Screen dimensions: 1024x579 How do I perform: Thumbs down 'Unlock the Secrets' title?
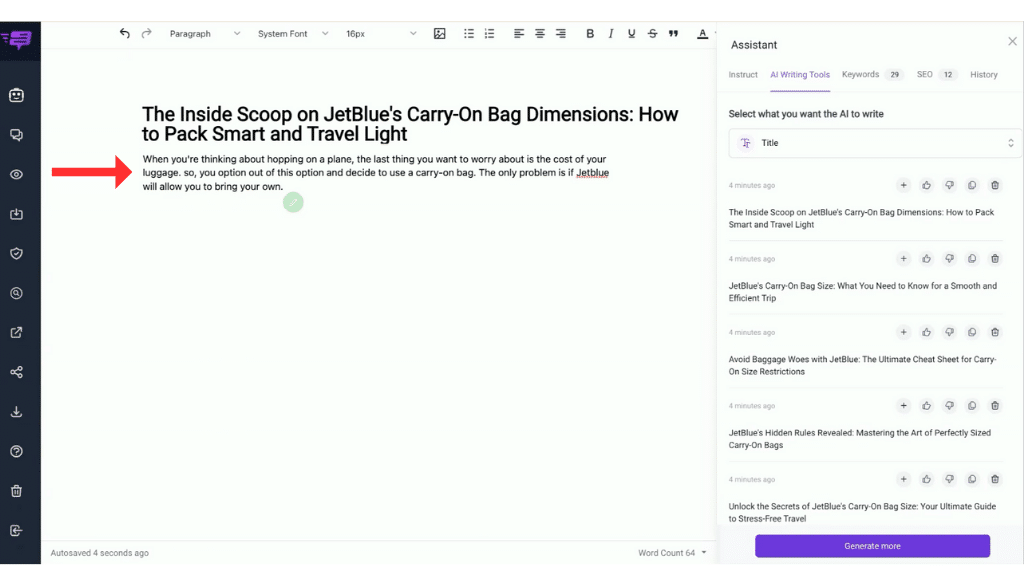tap(949, 479)
